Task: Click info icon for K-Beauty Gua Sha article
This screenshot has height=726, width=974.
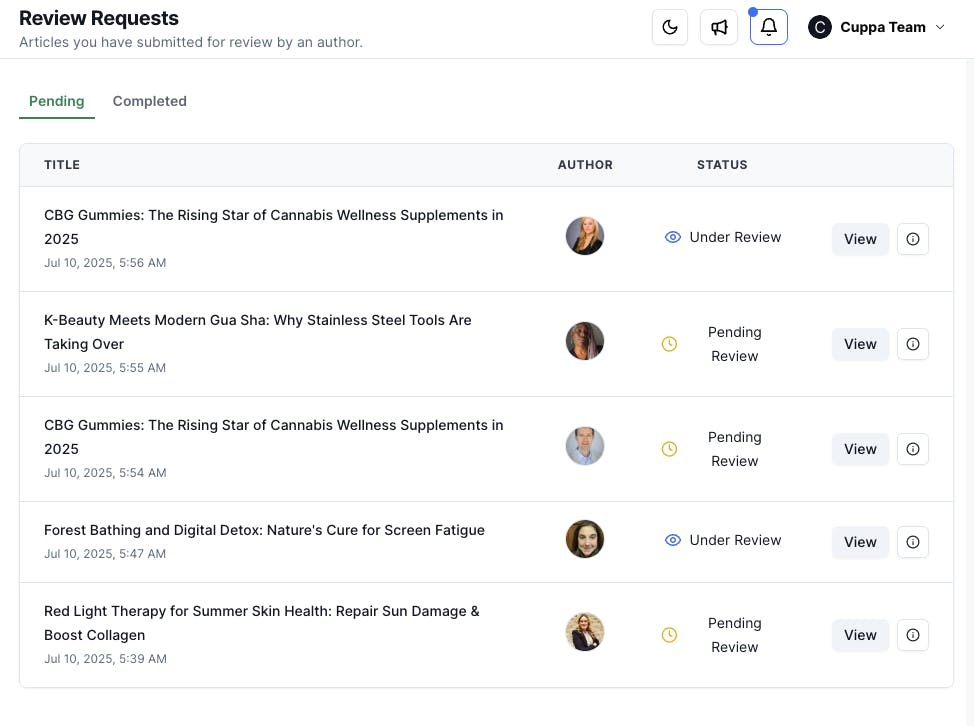Action: (912, 344)
